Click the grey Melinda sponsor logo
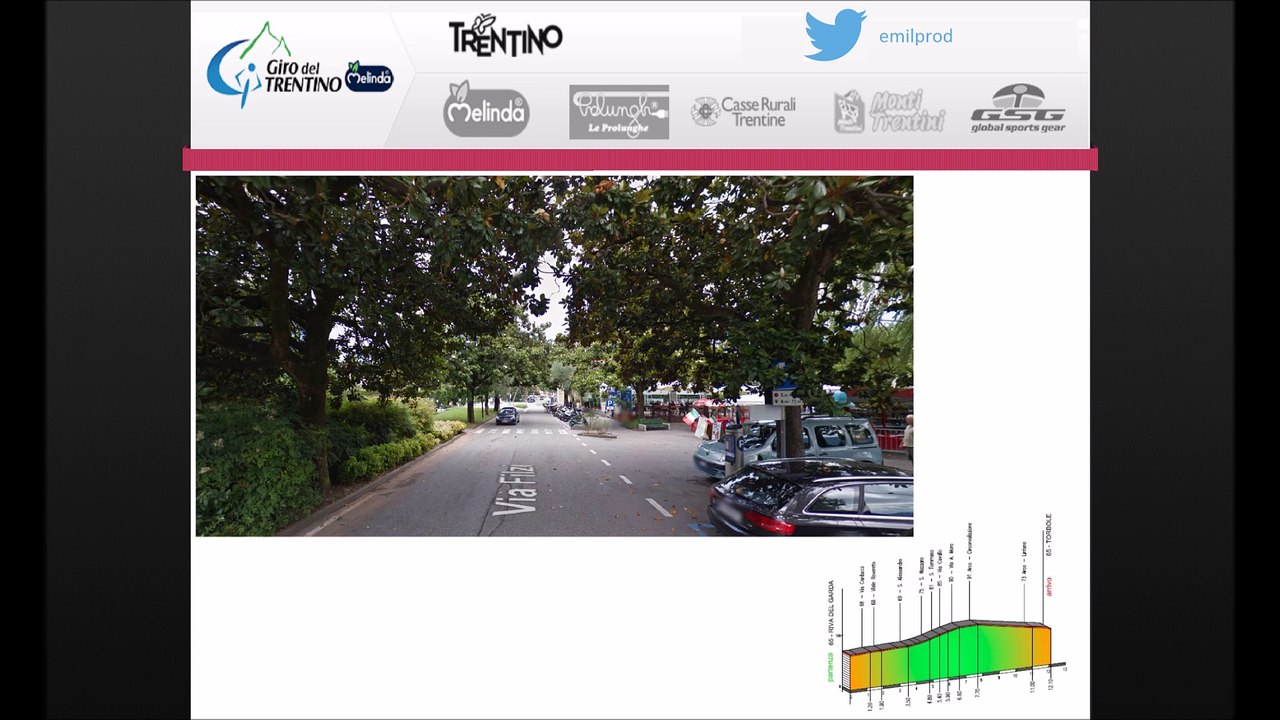Image resolution: width=1280 pixels, height=720 pixels. 486,109
